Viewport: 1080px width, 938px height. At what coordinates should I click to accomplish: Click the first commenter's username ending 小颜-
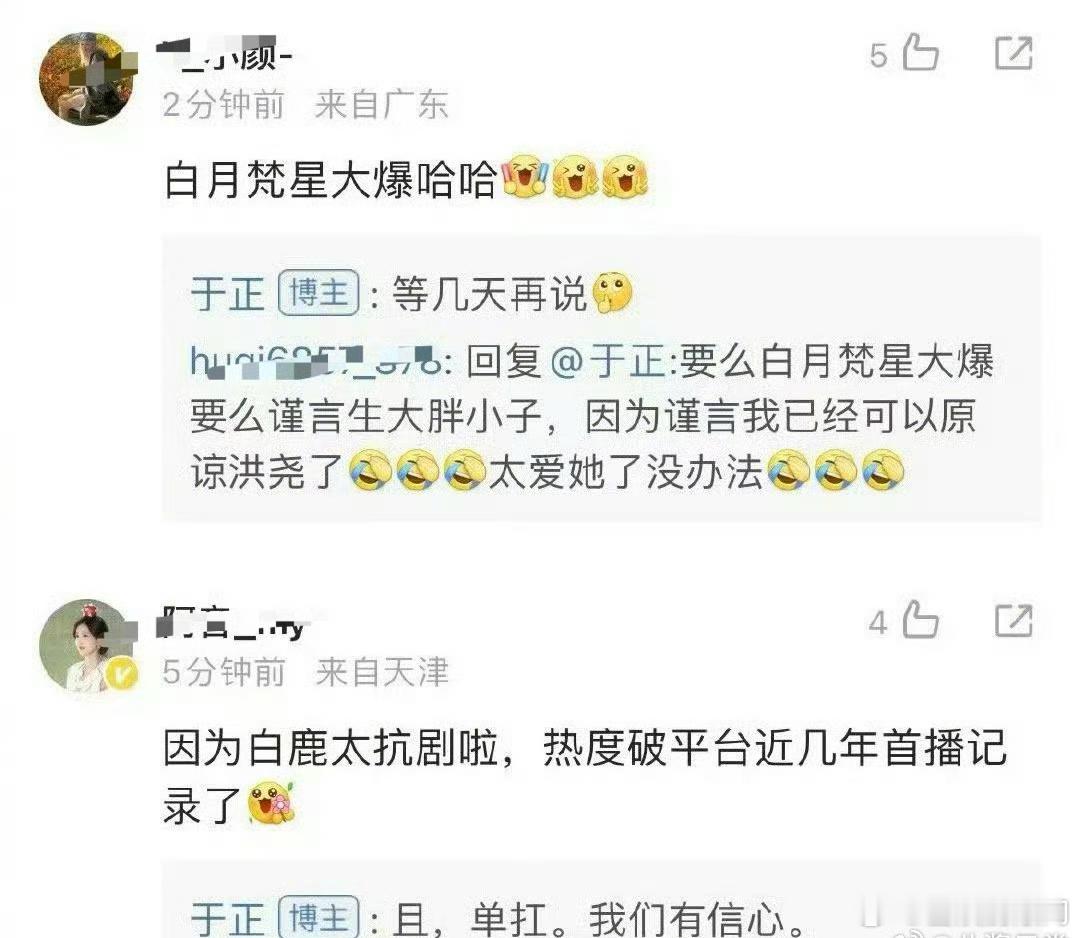[225, 54]
